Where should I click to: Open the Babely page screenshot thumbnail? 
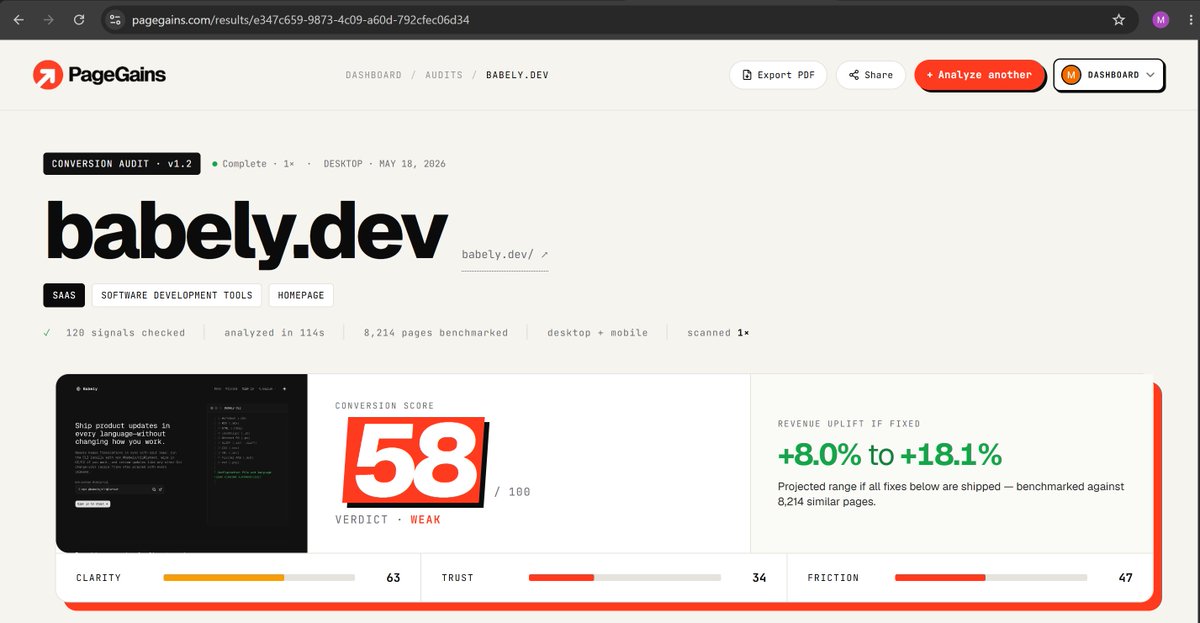coord(182,463)
